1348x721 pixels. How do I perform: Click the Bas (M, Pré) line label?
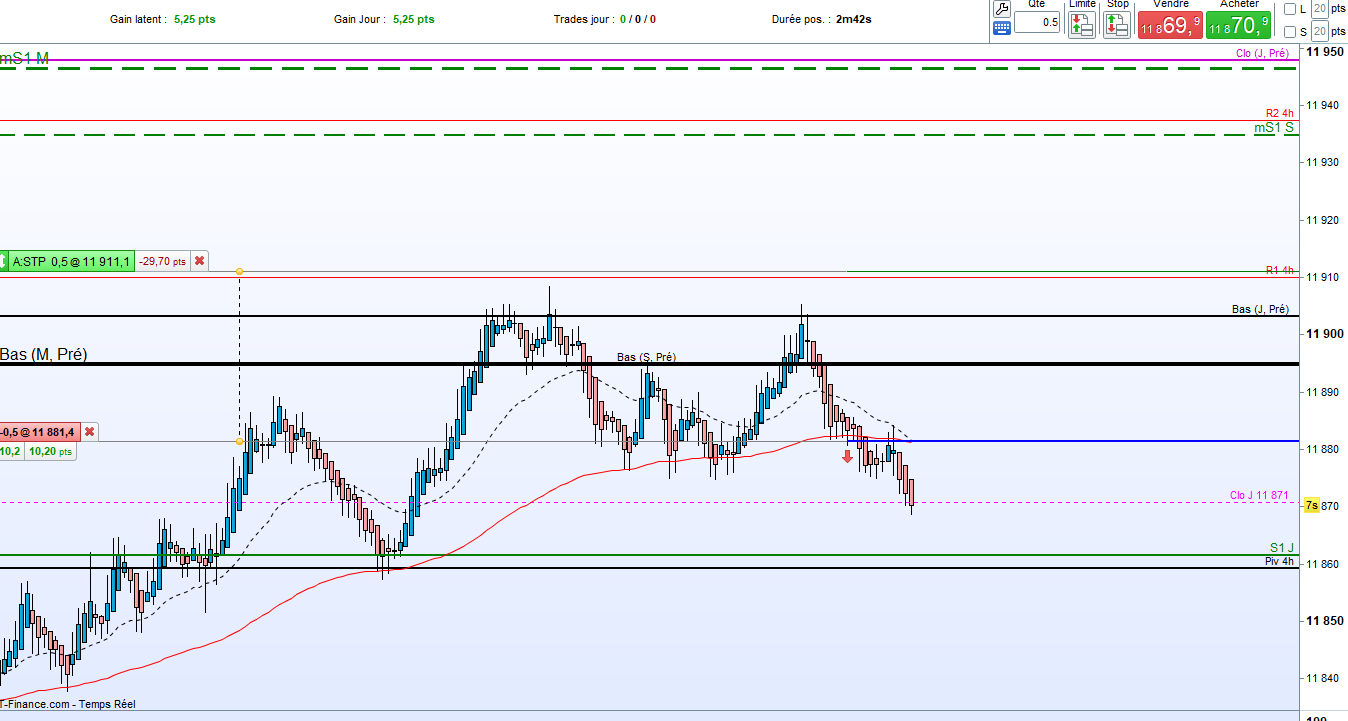coord(43,354)
